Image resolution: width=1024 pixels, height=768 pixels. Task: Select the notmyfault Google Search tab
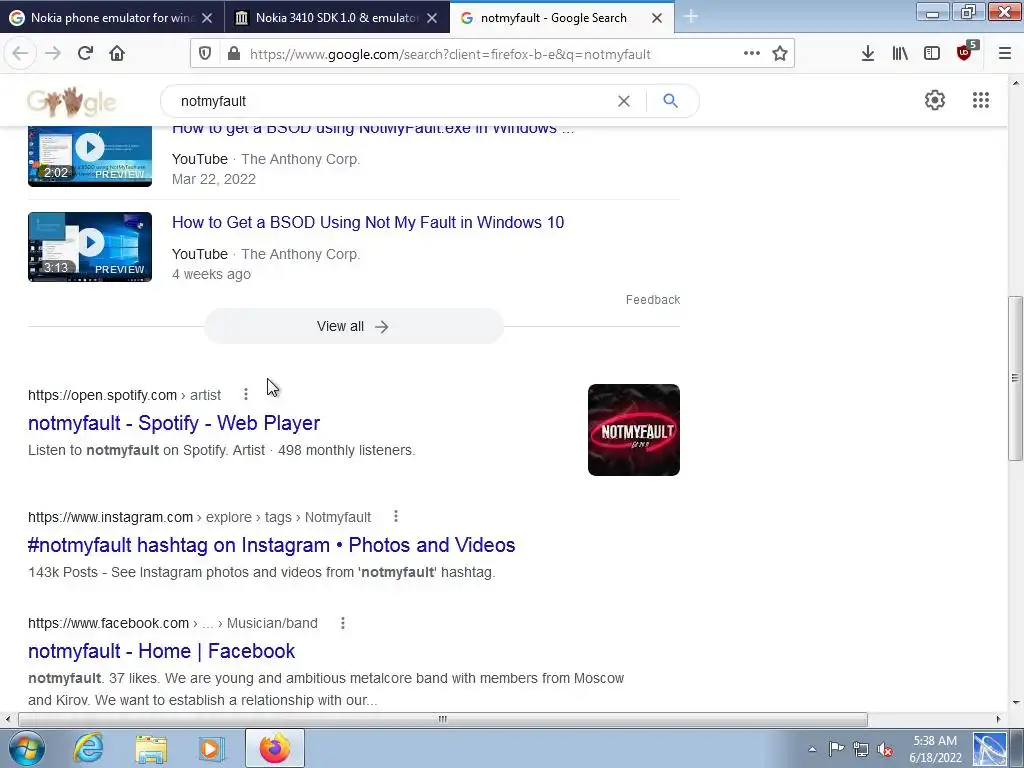tap(554, 18)
